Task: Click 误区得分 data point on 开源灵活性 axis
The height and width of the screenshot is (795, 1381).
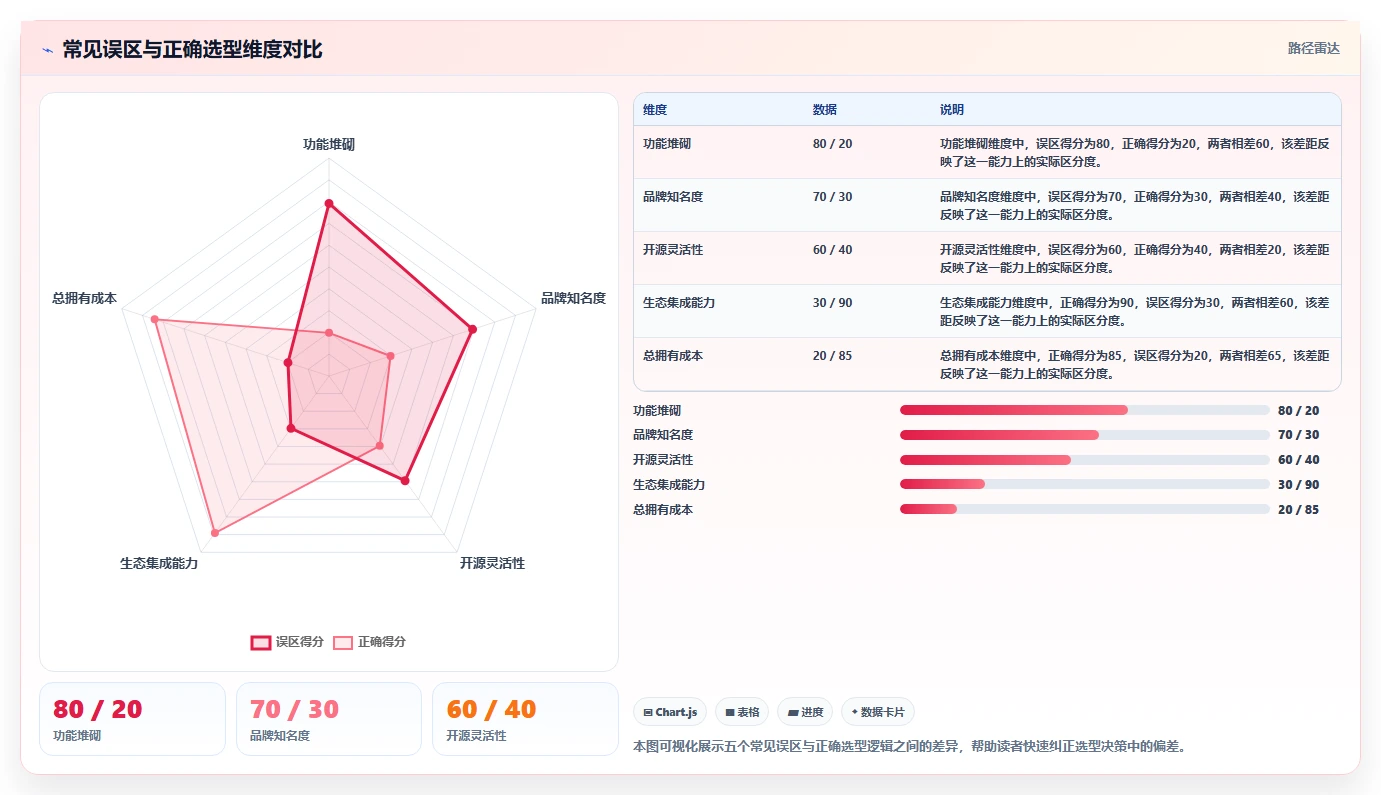Action: 405,481
